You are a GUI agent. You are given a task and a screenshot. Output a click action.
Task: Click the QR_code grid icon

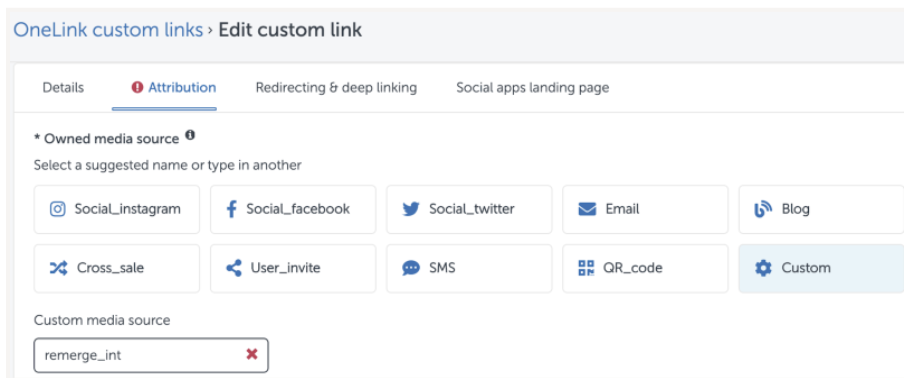coord(586,268)
